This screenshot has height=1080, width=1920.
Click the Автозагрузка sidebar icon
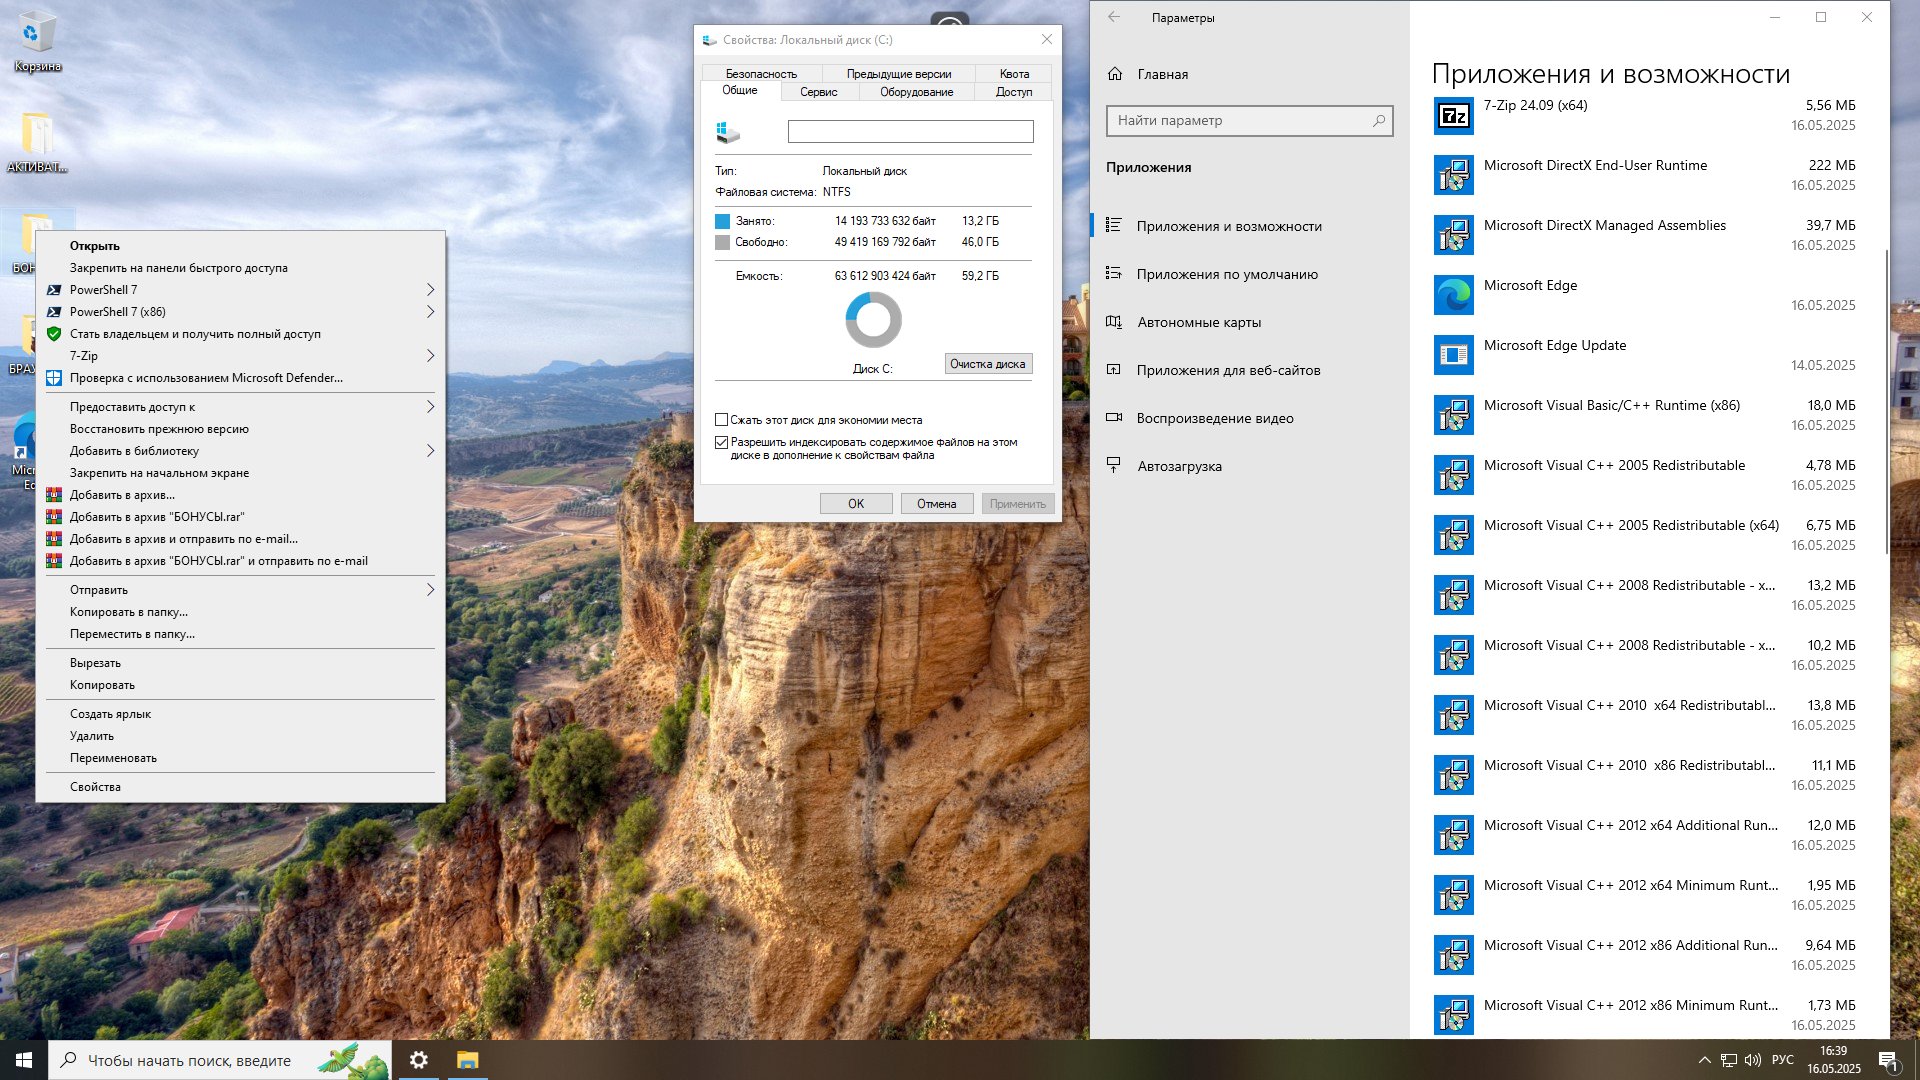point(1113,466)
